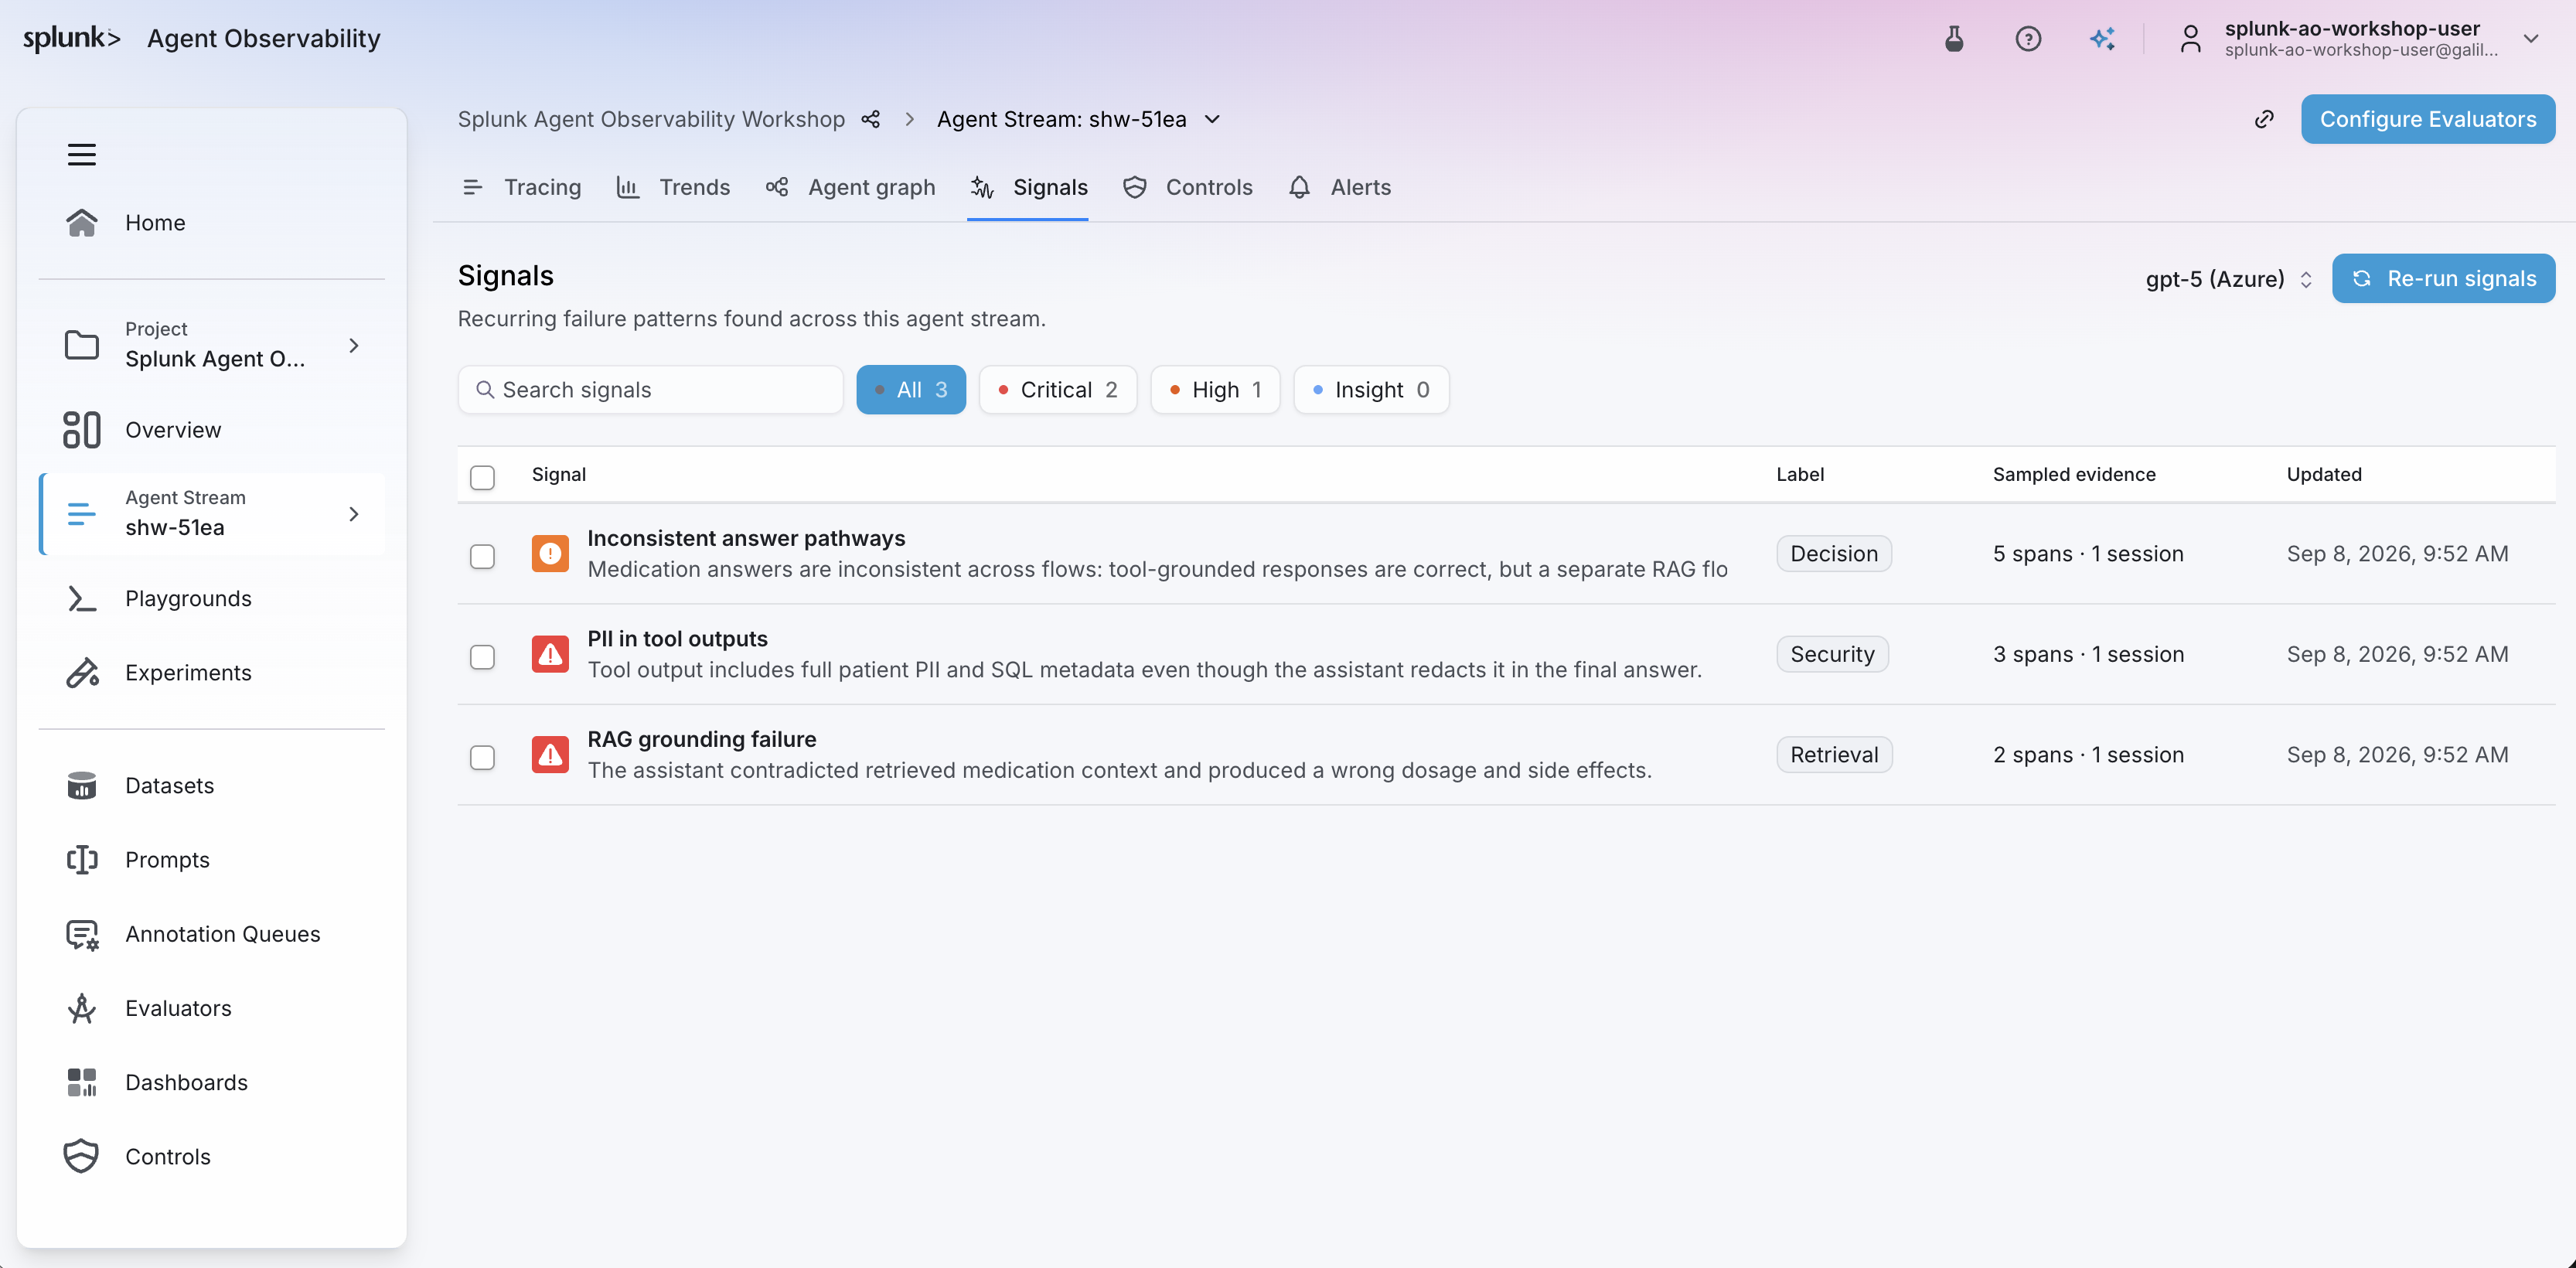Click the red RAG grounding failure icon

coord(550,755)
